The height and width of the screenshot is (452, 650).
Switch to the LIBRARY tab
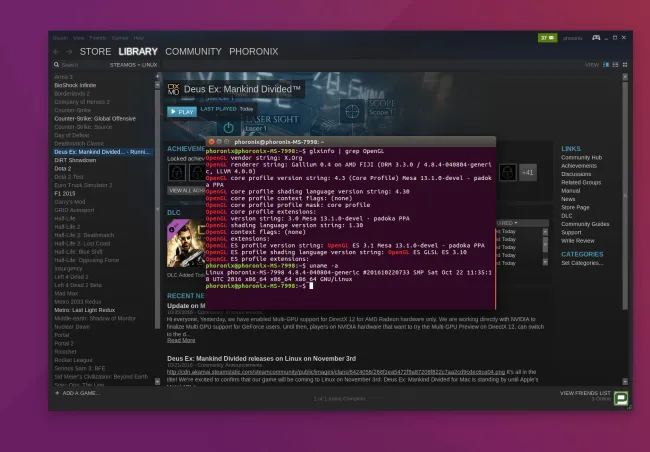coord(138,52)
